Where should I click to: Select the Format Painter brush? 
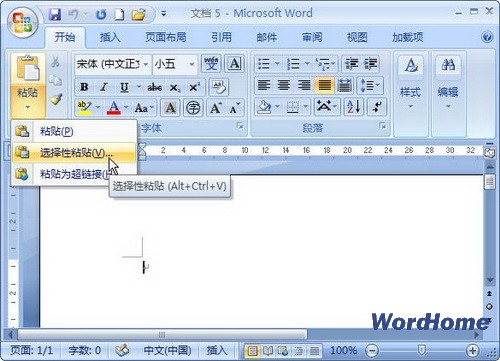click(56, 99)
